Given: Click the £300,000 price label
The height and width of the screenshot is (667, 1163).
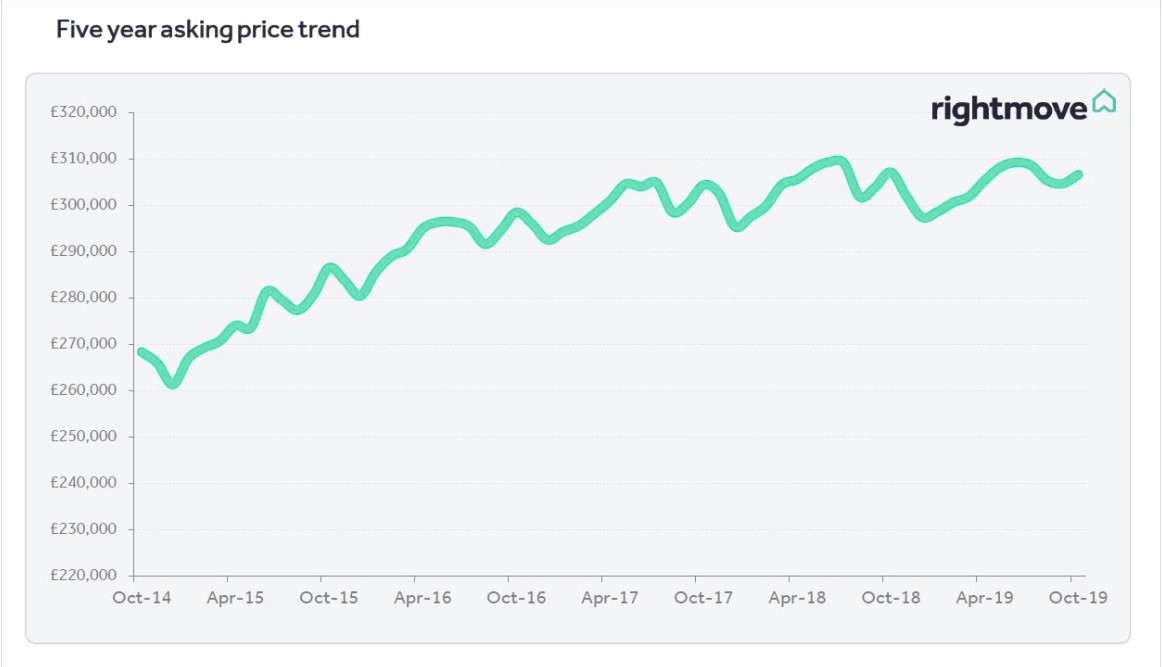Looking at the screenshot, I should point(84,205).
